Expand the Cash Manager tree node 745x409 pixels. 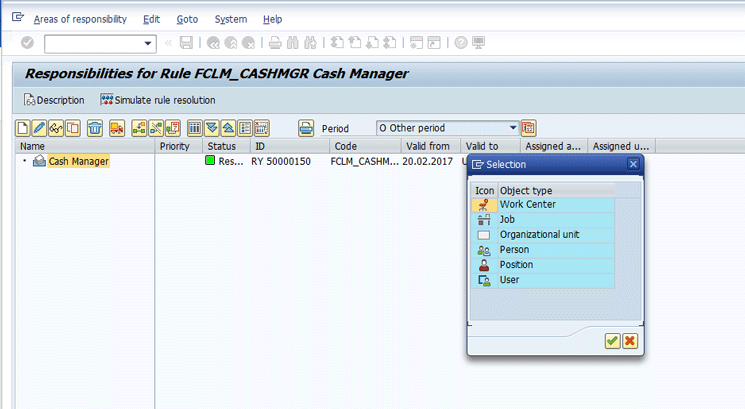point(24,161)
